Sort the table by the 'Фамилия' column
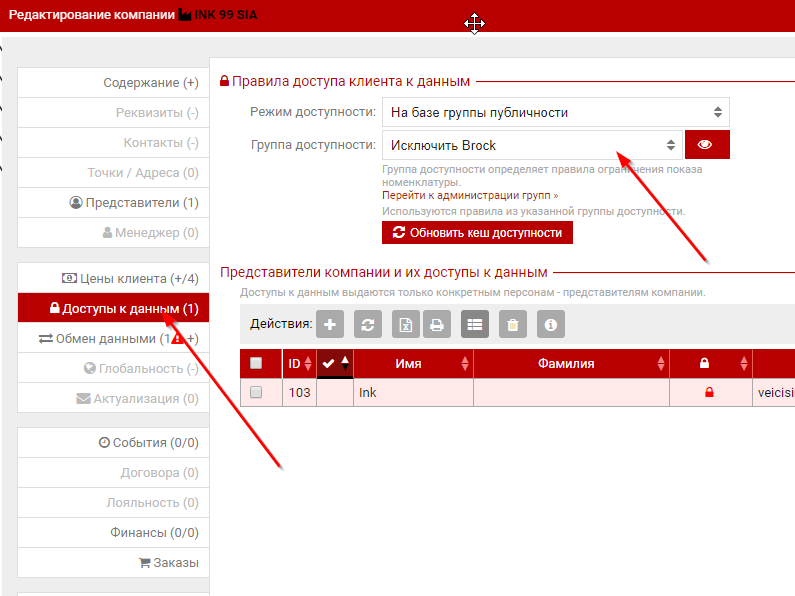This screenshot has height=596, width=795. tap(565, 363)
